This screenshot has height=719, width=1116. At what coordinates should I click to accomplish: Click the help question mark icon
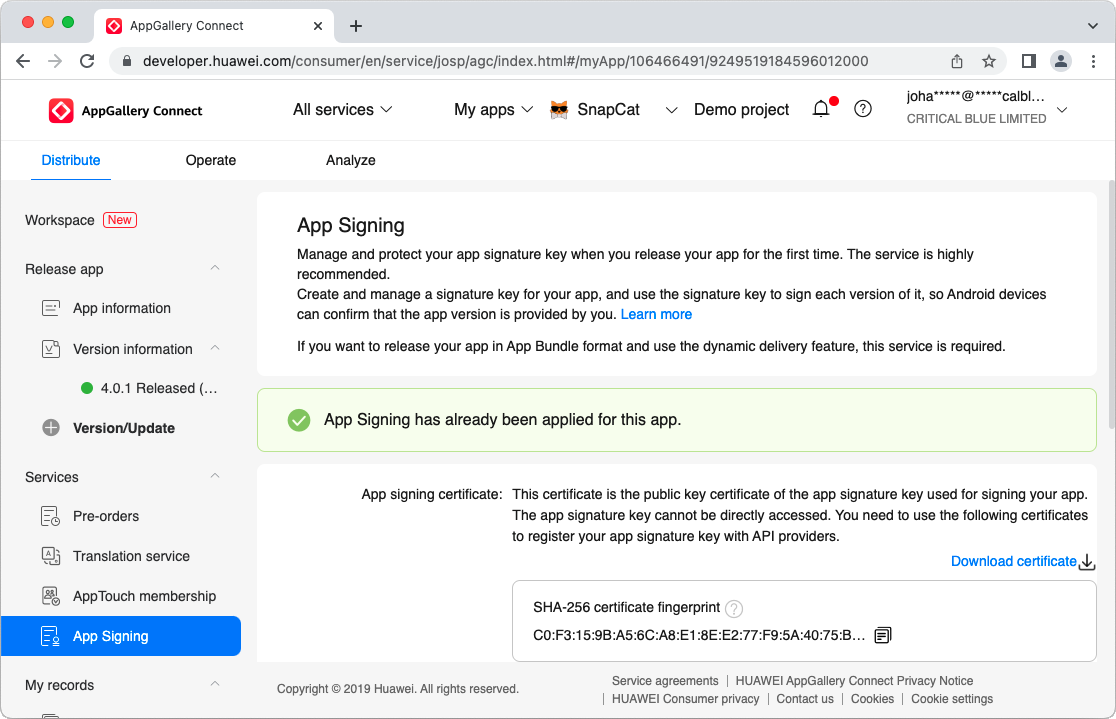(862, 108)
